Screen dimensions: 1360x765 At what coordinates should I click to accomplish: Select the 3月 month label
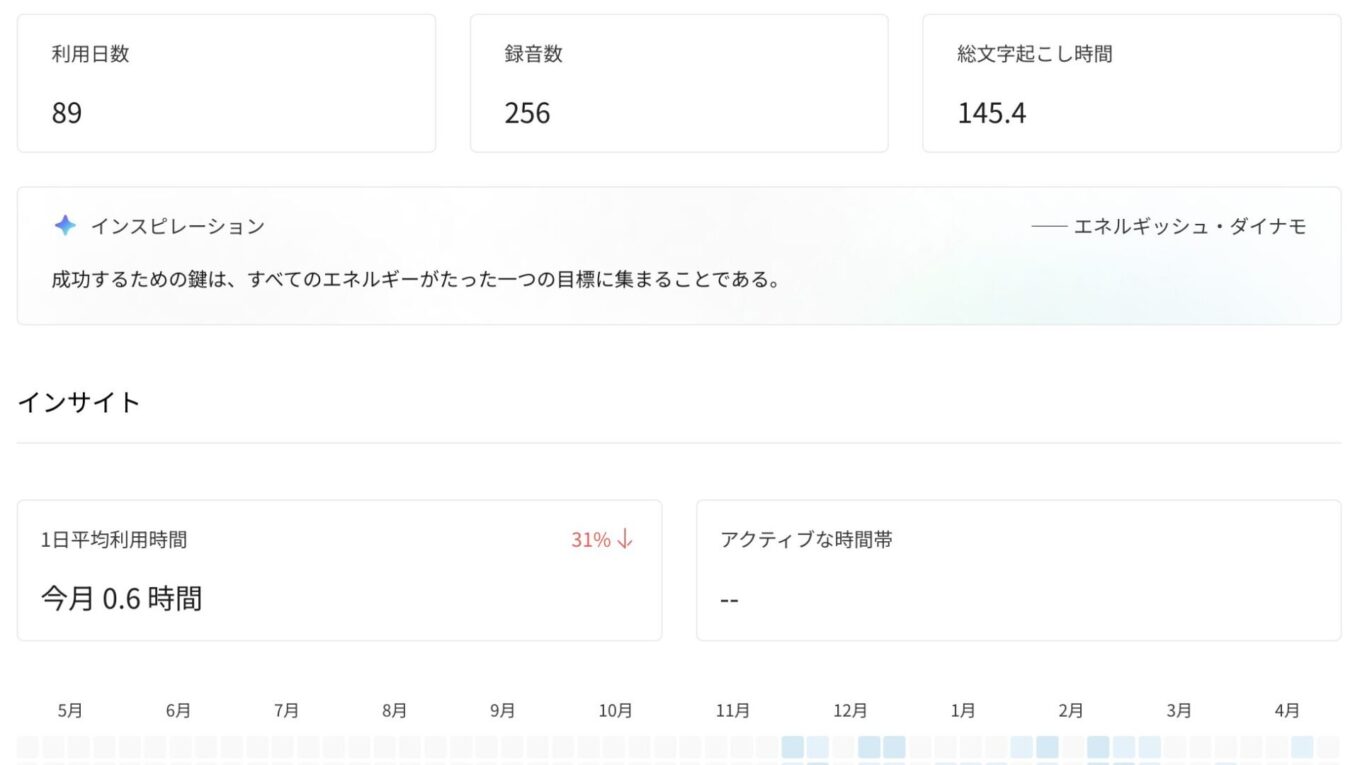tap(1179, 711)
